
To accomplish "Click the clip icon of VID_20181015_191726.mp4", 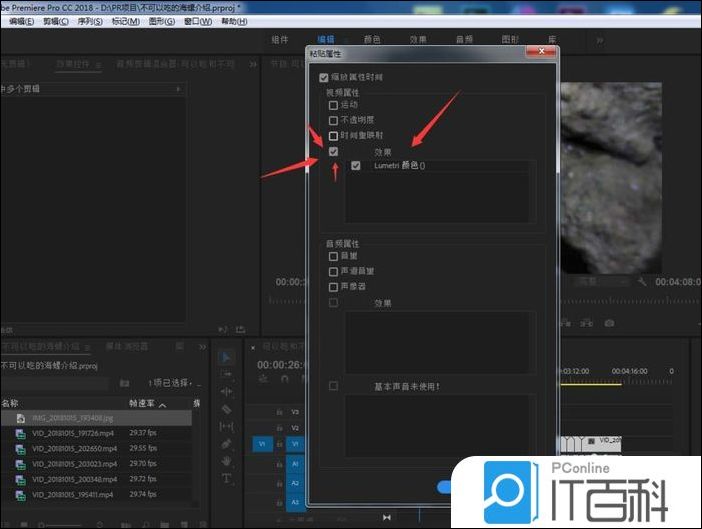I will click(x=21, y=433).
